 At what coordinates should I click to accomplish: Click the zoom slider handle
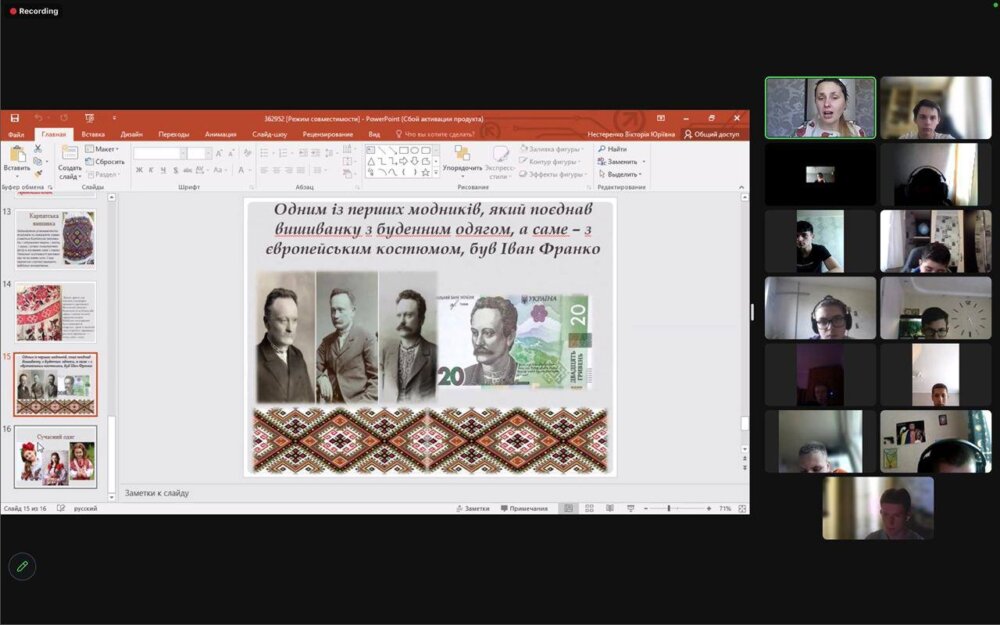668,508
